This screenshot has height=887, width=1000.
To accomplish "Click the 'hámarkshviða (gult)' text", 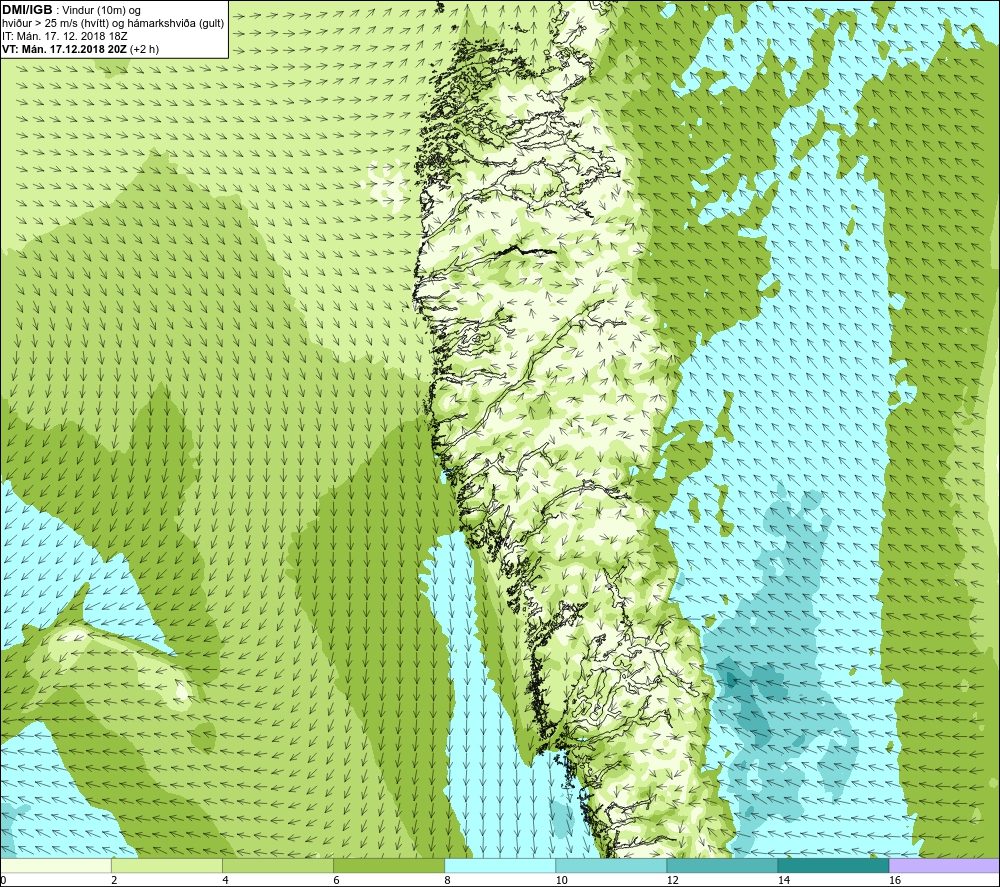I will pos(175,24).
